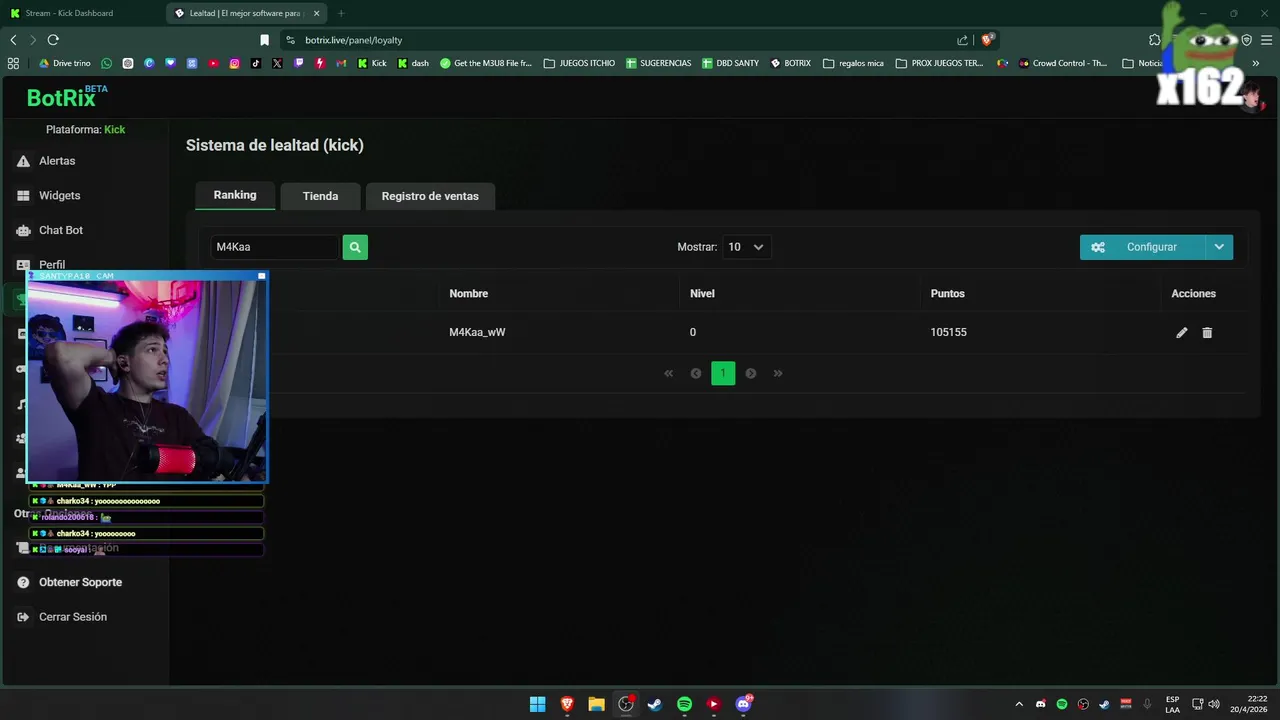Open TikTok bookmark icon
1280x720 pixels.
pos(256,63)
